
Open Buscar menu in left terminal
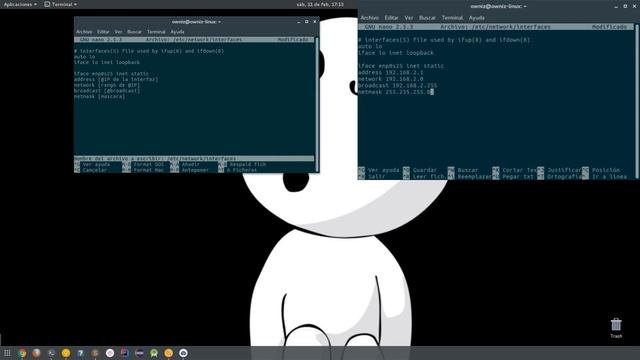[x=134, y=31]
